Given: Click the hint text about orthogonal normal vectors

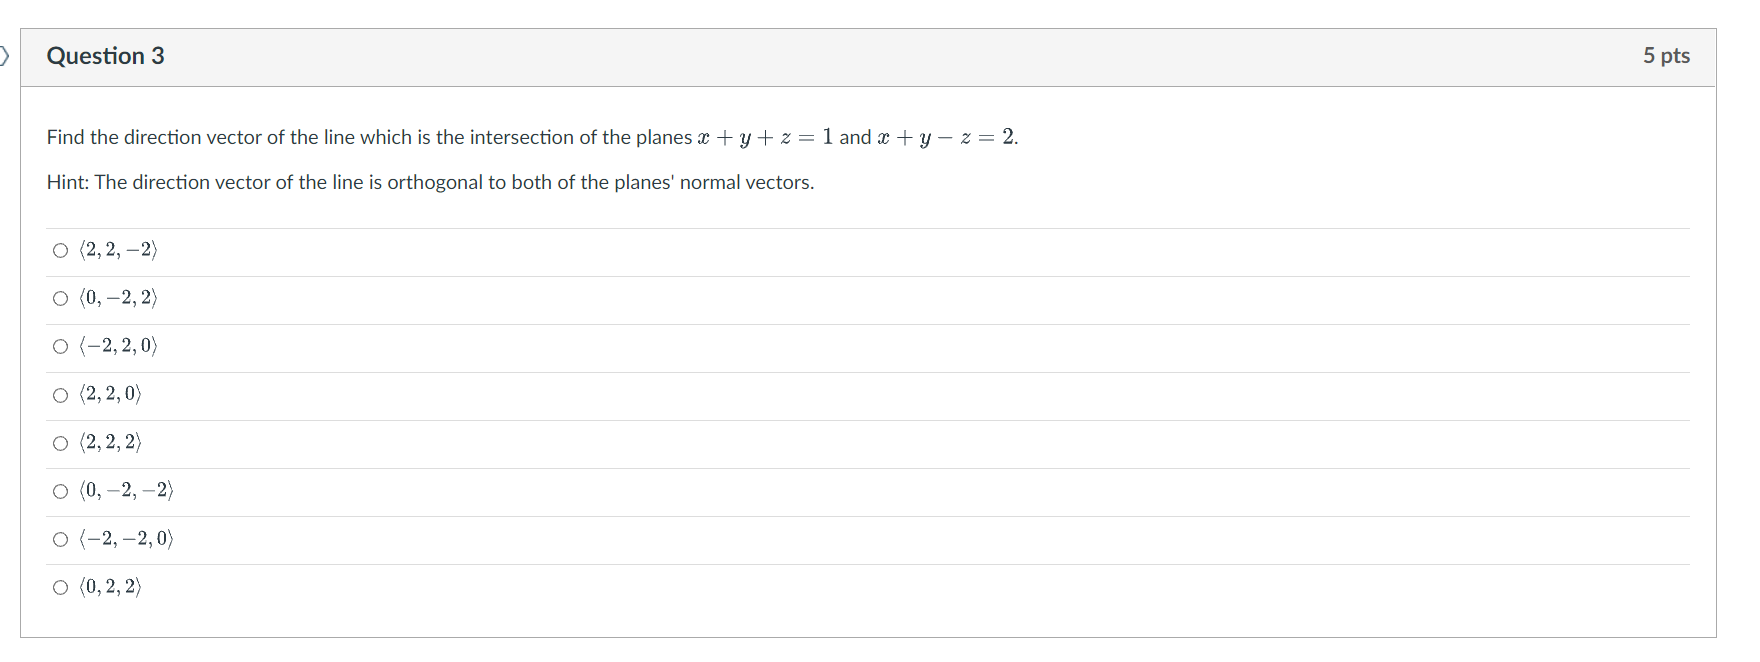Looking at the screenshot, I should click(x=430, y=182).
